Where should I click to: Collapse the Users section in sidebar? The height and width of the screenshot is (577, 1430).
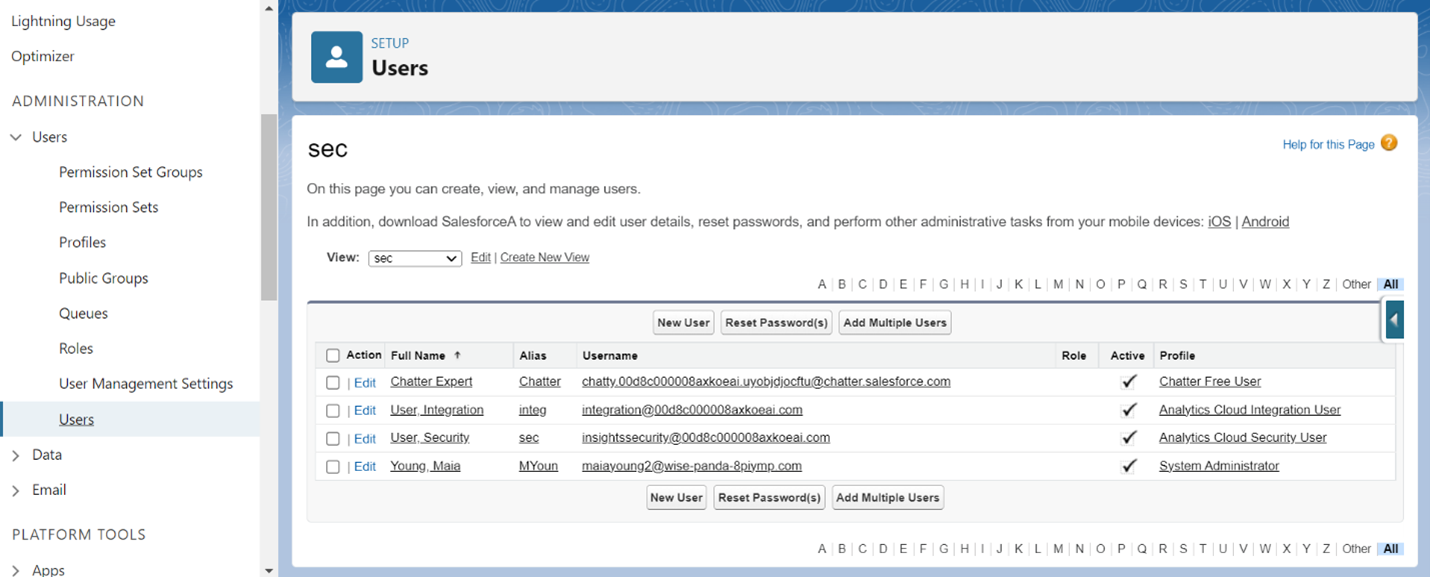16,137
